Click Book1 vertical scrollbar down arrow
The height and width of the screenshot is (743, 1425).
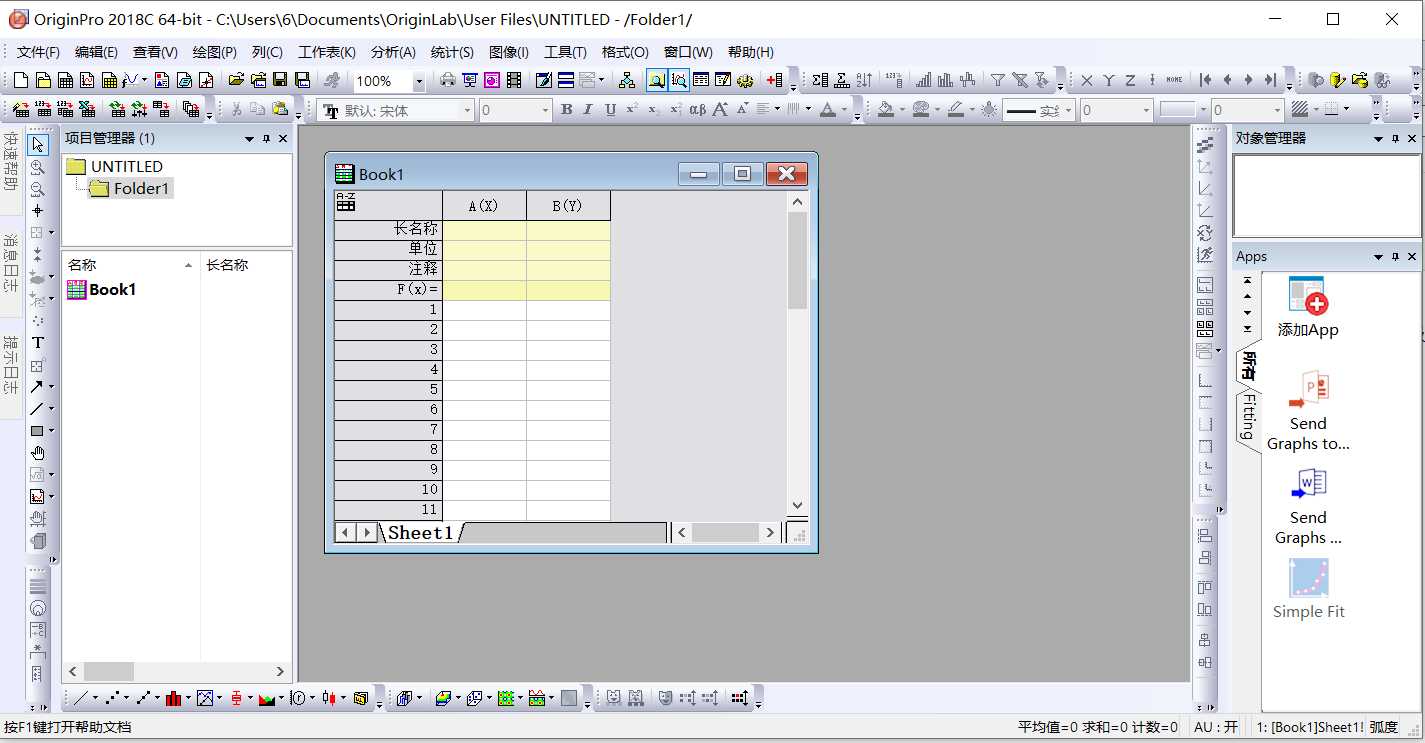tap(797, 506)
